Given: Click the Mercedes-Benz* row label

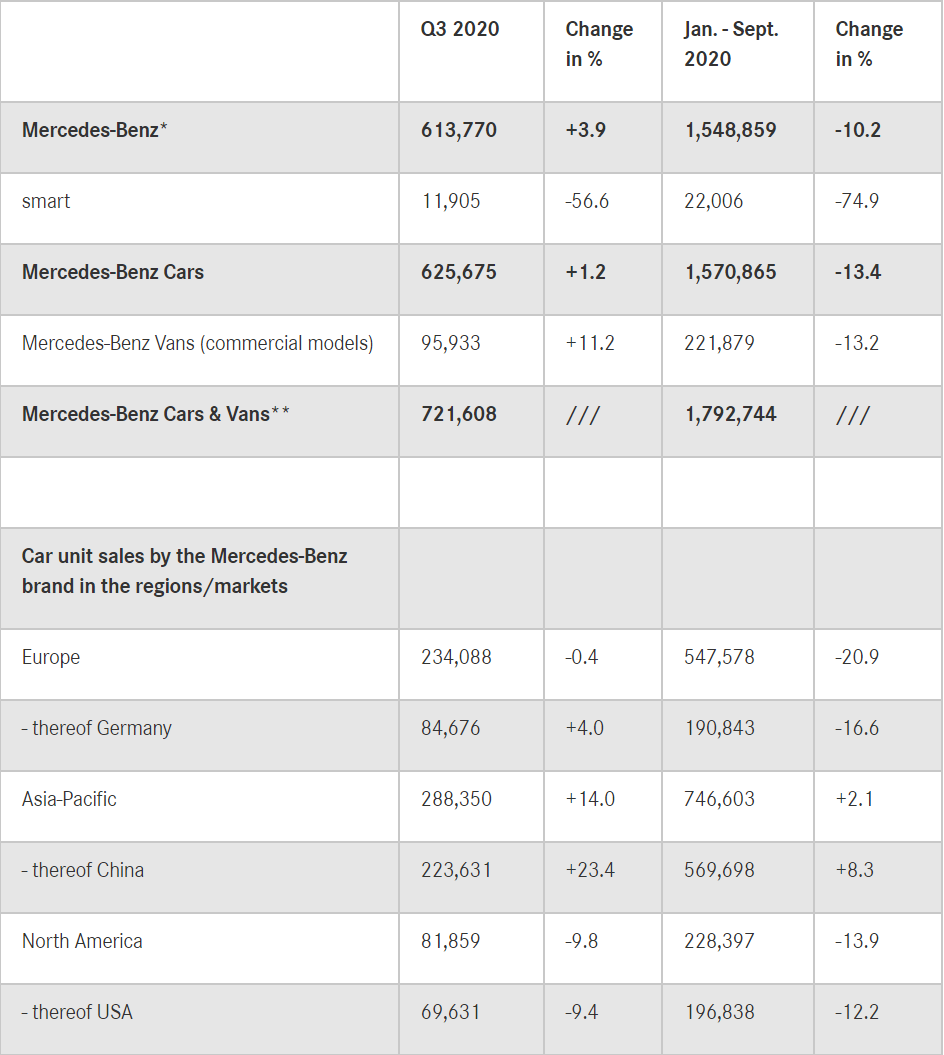Looking at the screenshot, I should click(95, 130).
